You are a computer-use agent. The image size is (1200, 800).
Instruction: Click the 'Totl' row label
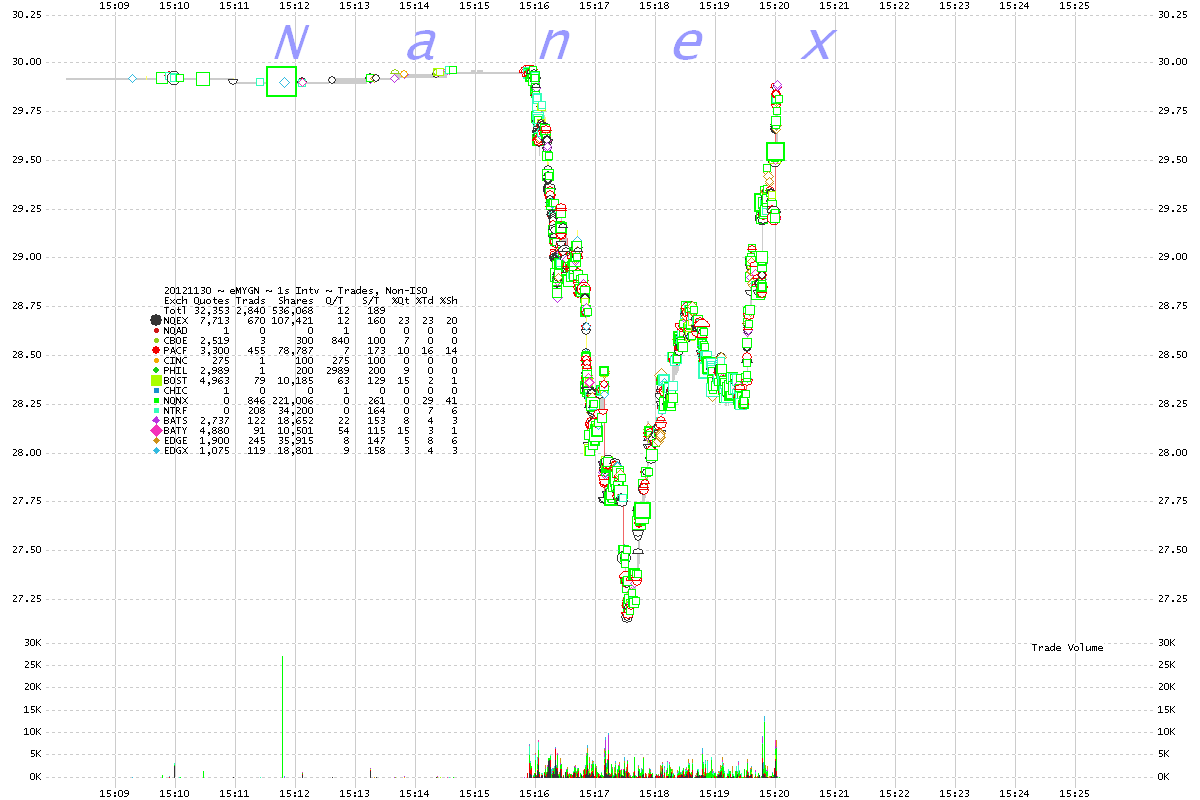point(175,310)
